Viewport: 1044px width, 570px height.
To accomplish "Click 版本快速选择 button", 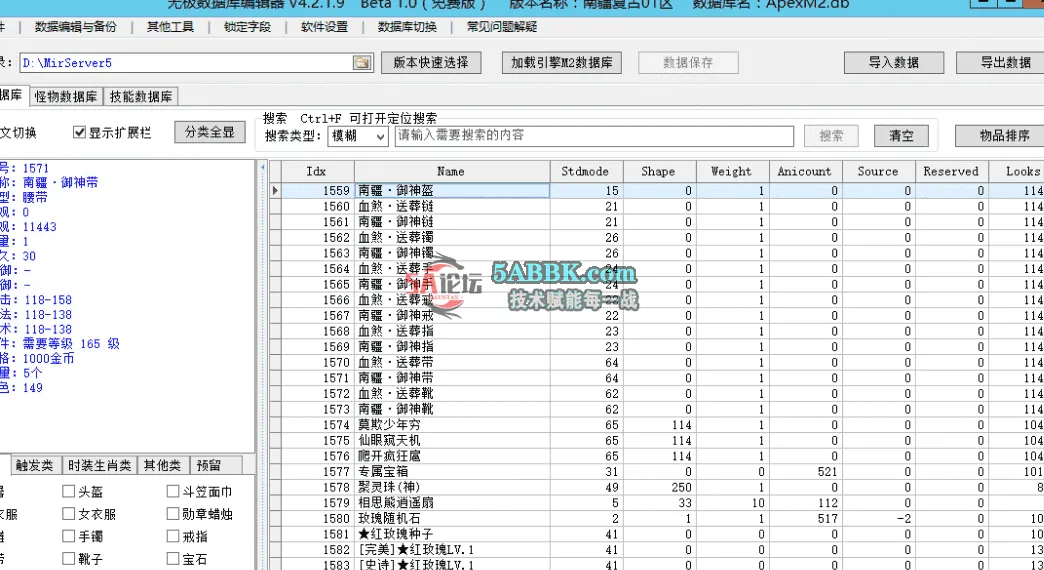I will tap(431, 63).
